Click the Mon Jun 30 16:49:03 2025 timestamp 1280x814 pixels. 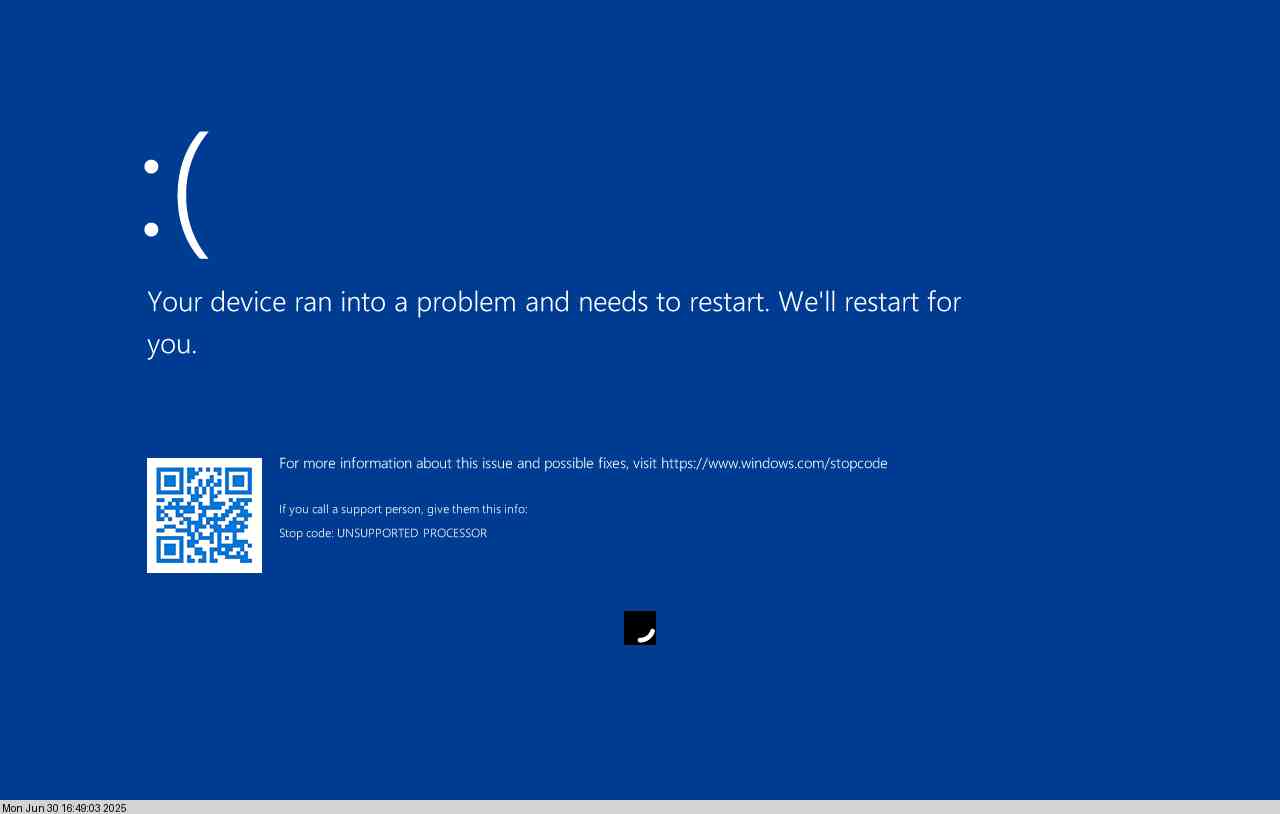[64, 808]
